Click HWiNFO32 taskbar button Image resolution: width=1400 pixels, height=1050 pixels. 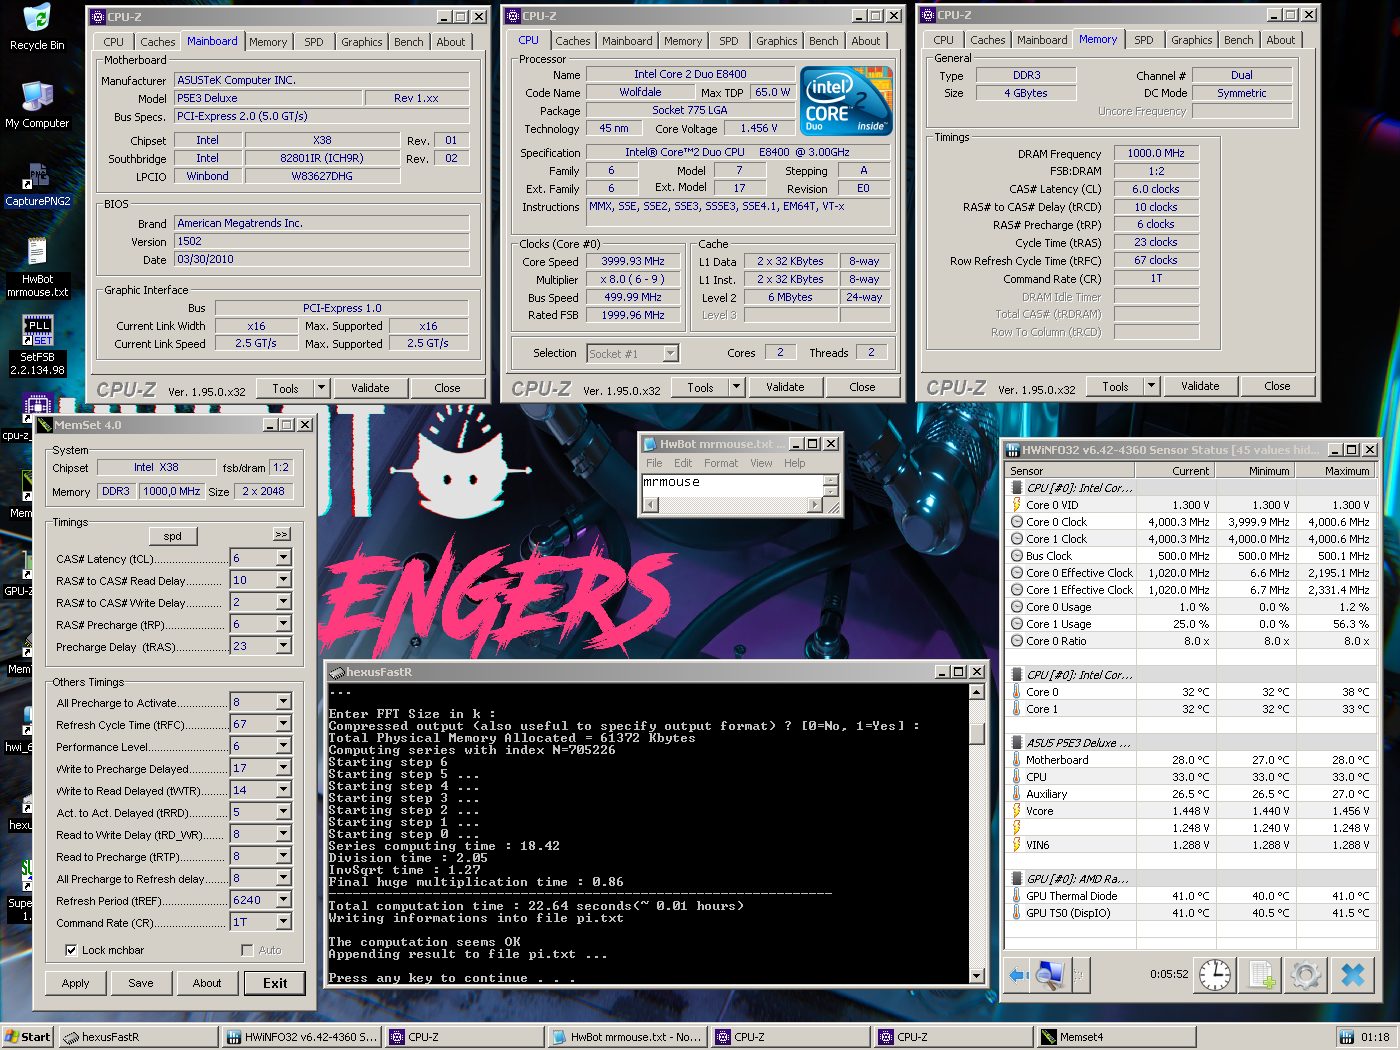tap(302, 1037)
